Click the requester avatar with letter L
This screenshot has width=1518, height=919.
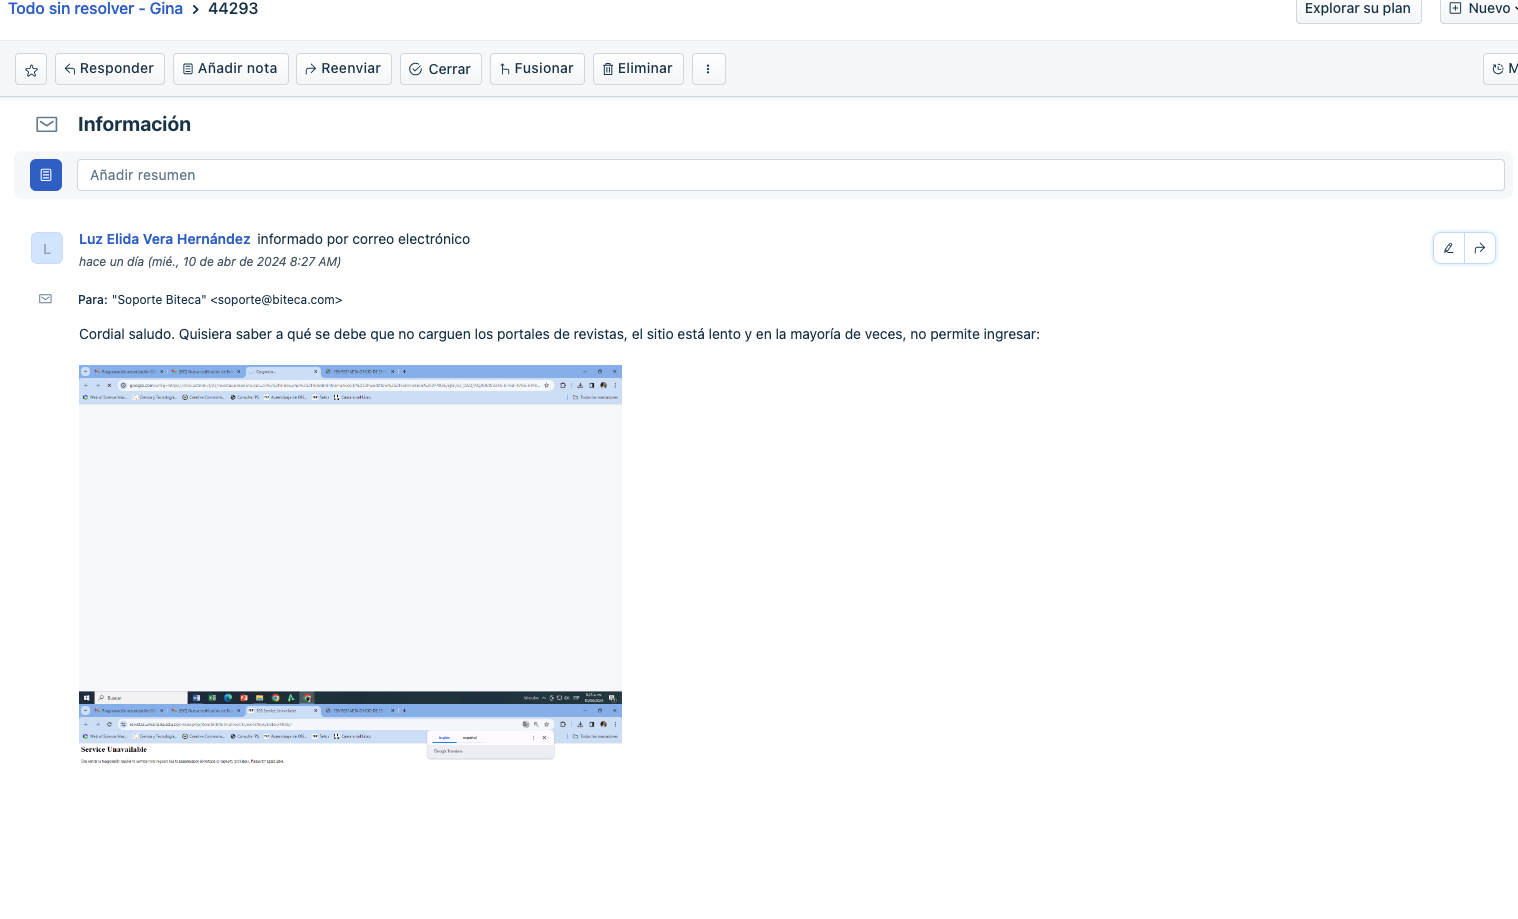point(46,248)
